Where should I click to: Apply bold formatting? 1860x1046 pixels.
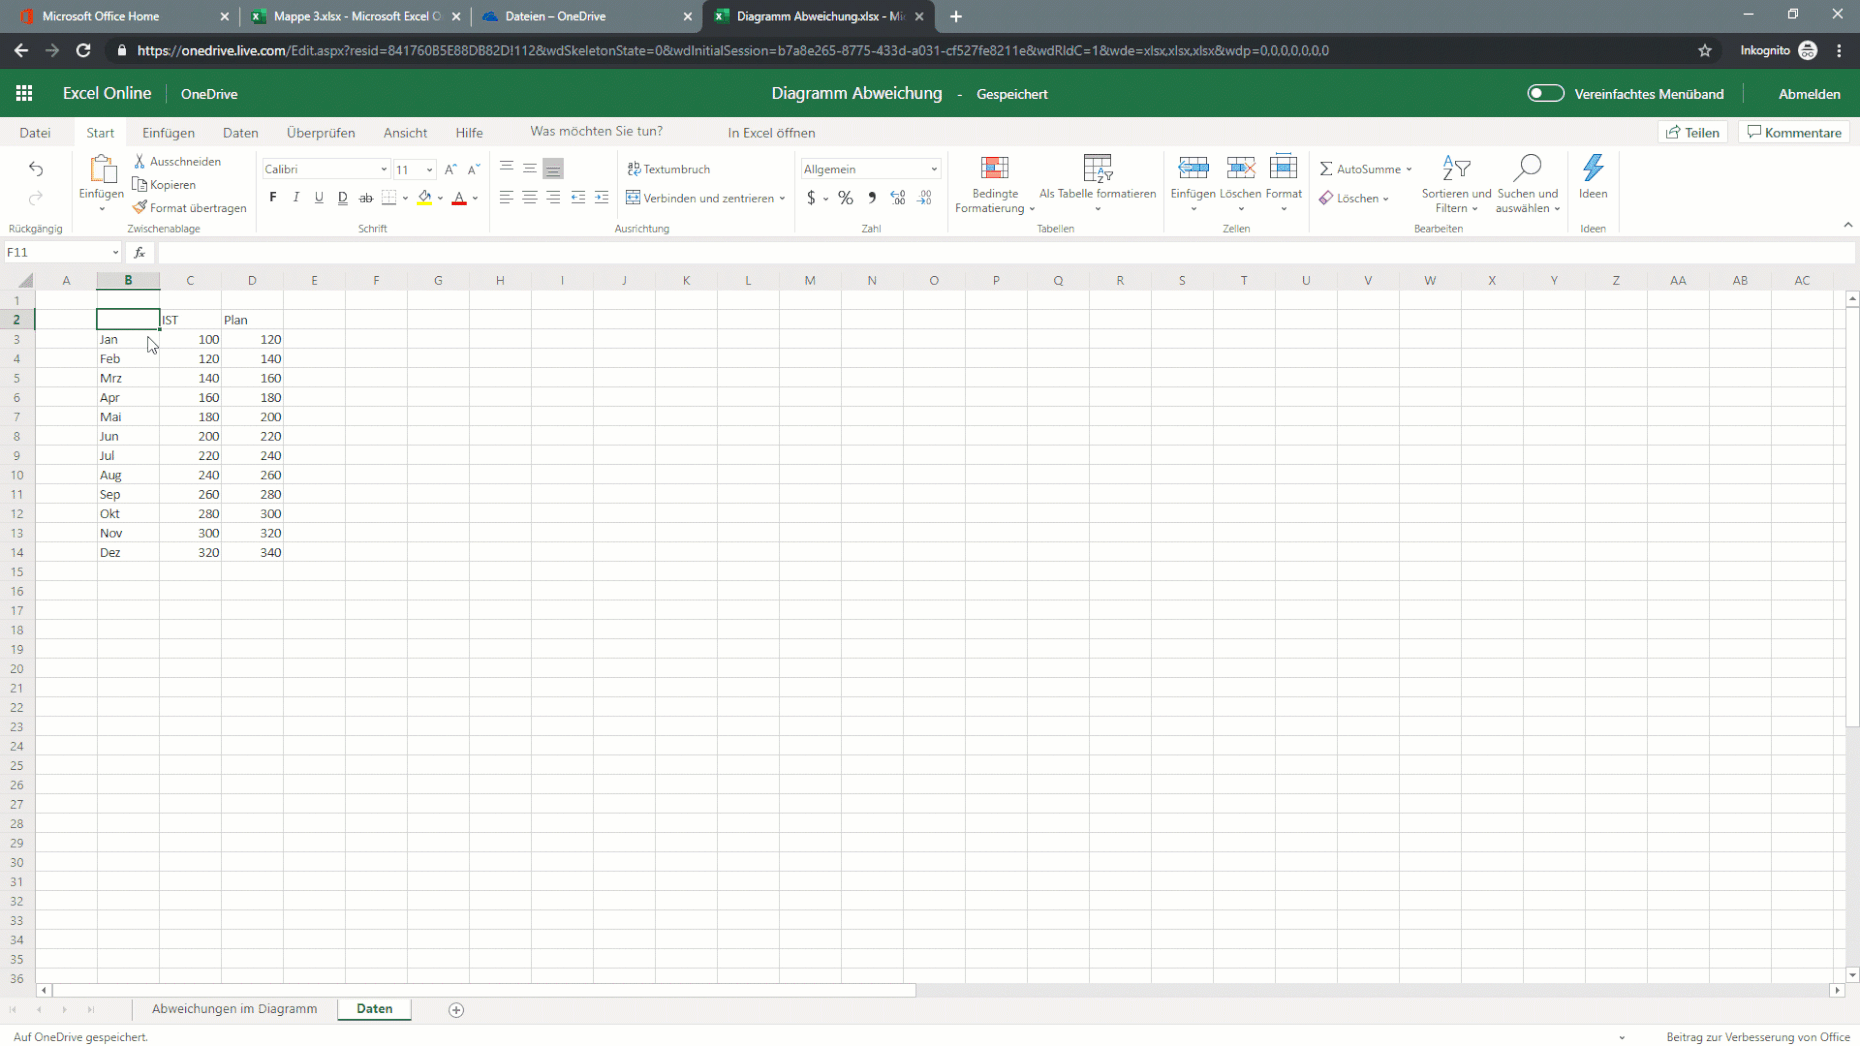click(x=272, y=197)
